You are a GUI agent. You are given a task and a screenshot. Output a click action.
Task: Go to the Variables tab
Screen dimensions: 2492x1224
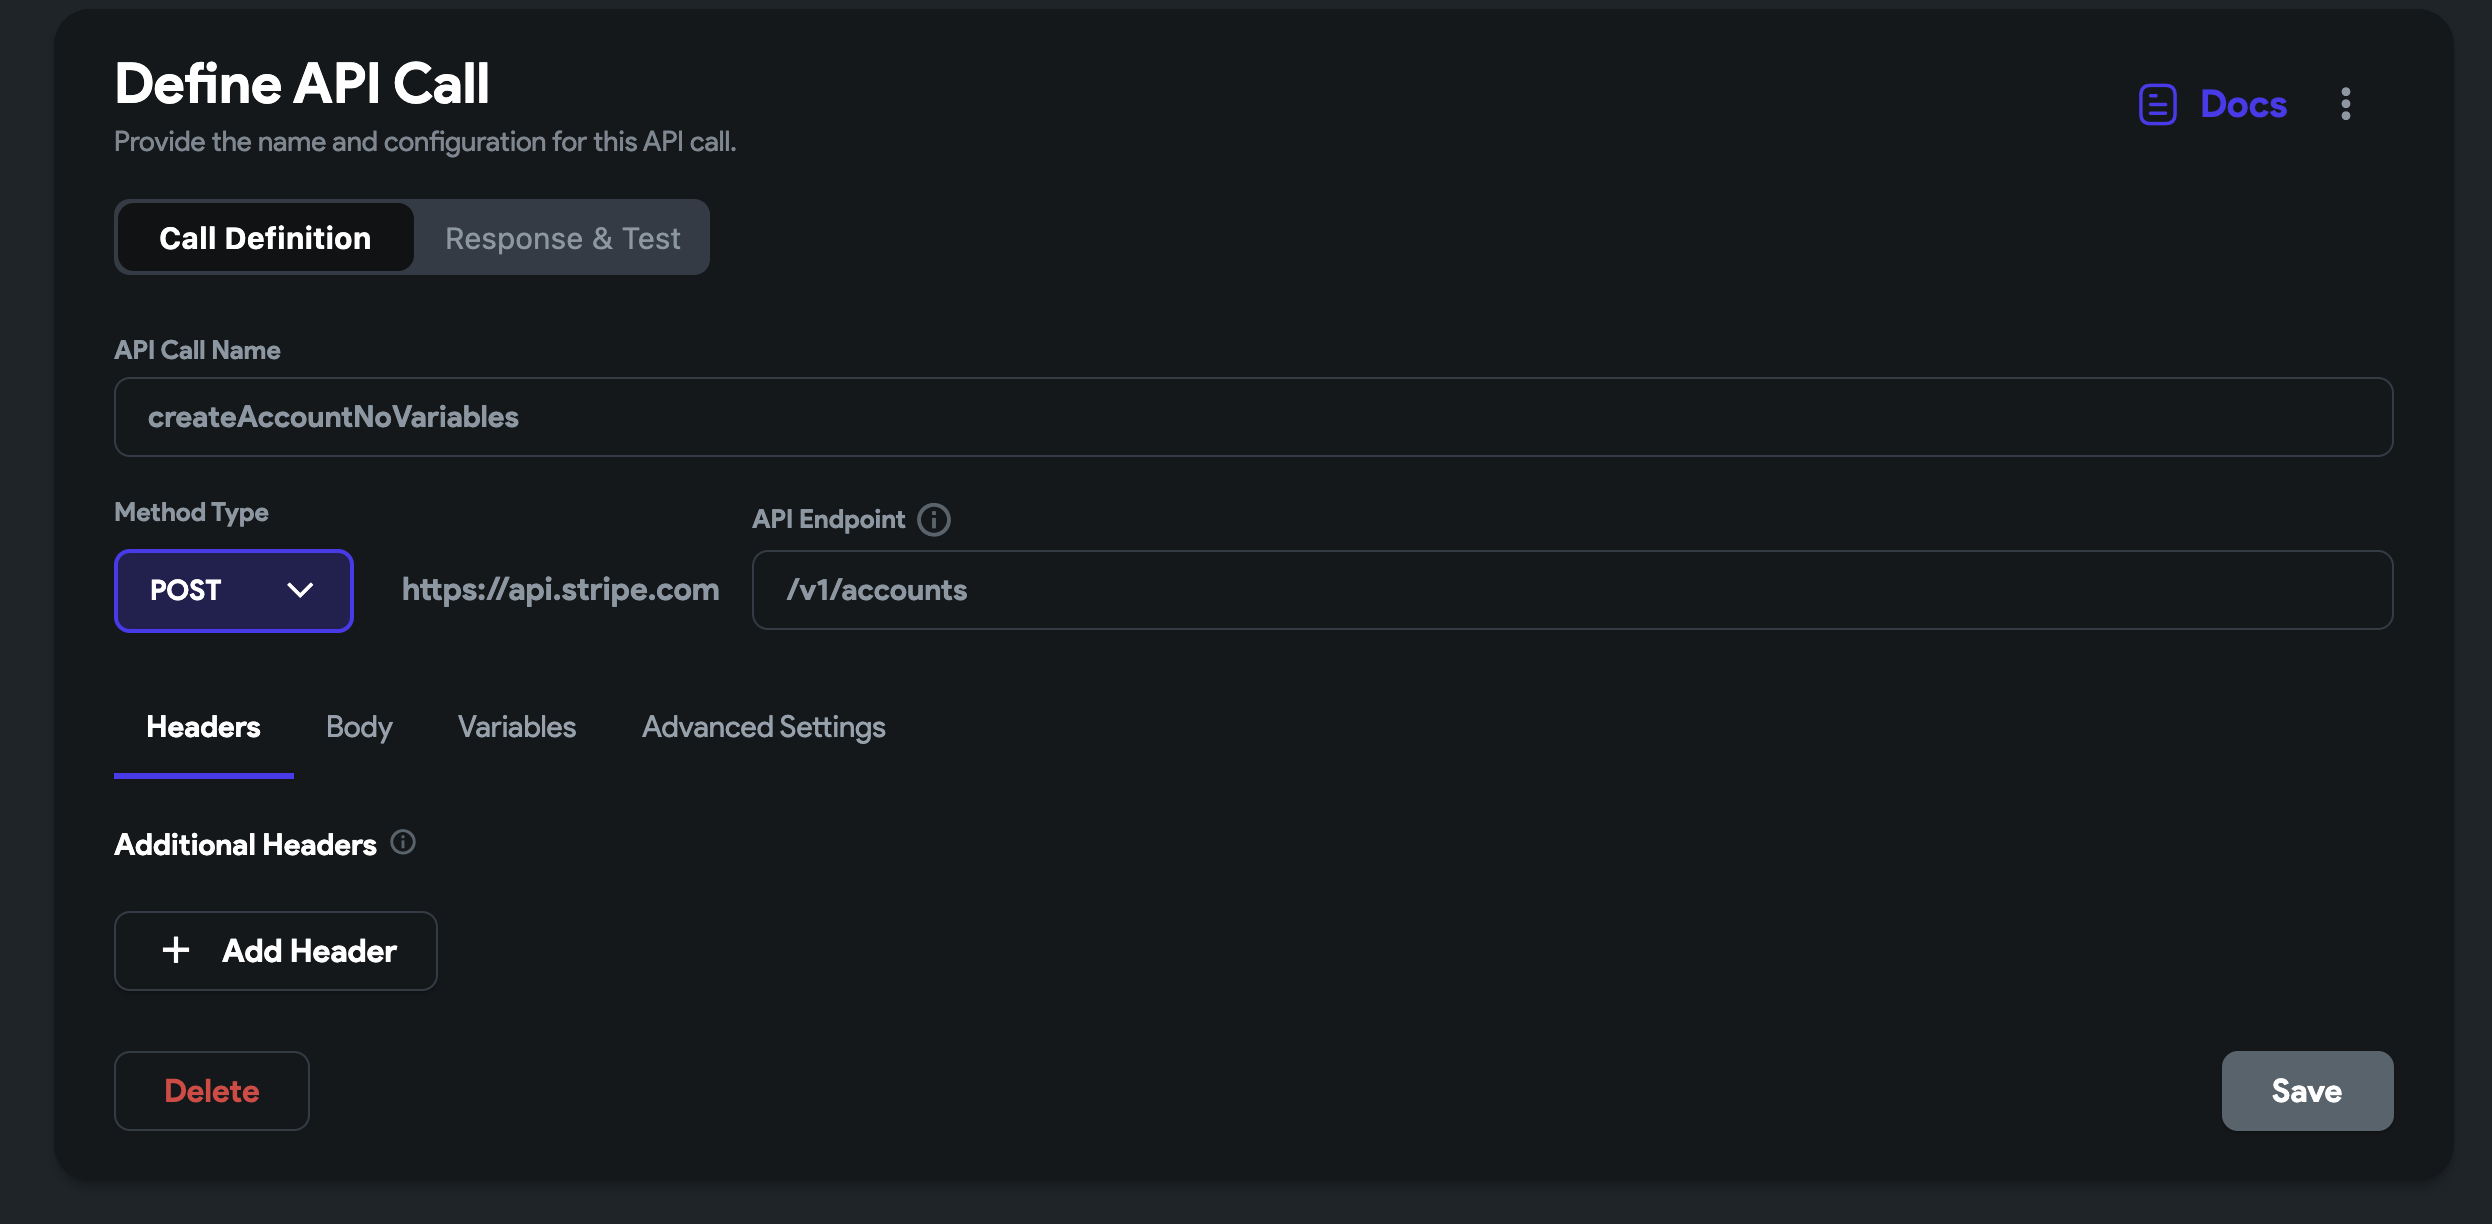point(516,727)
